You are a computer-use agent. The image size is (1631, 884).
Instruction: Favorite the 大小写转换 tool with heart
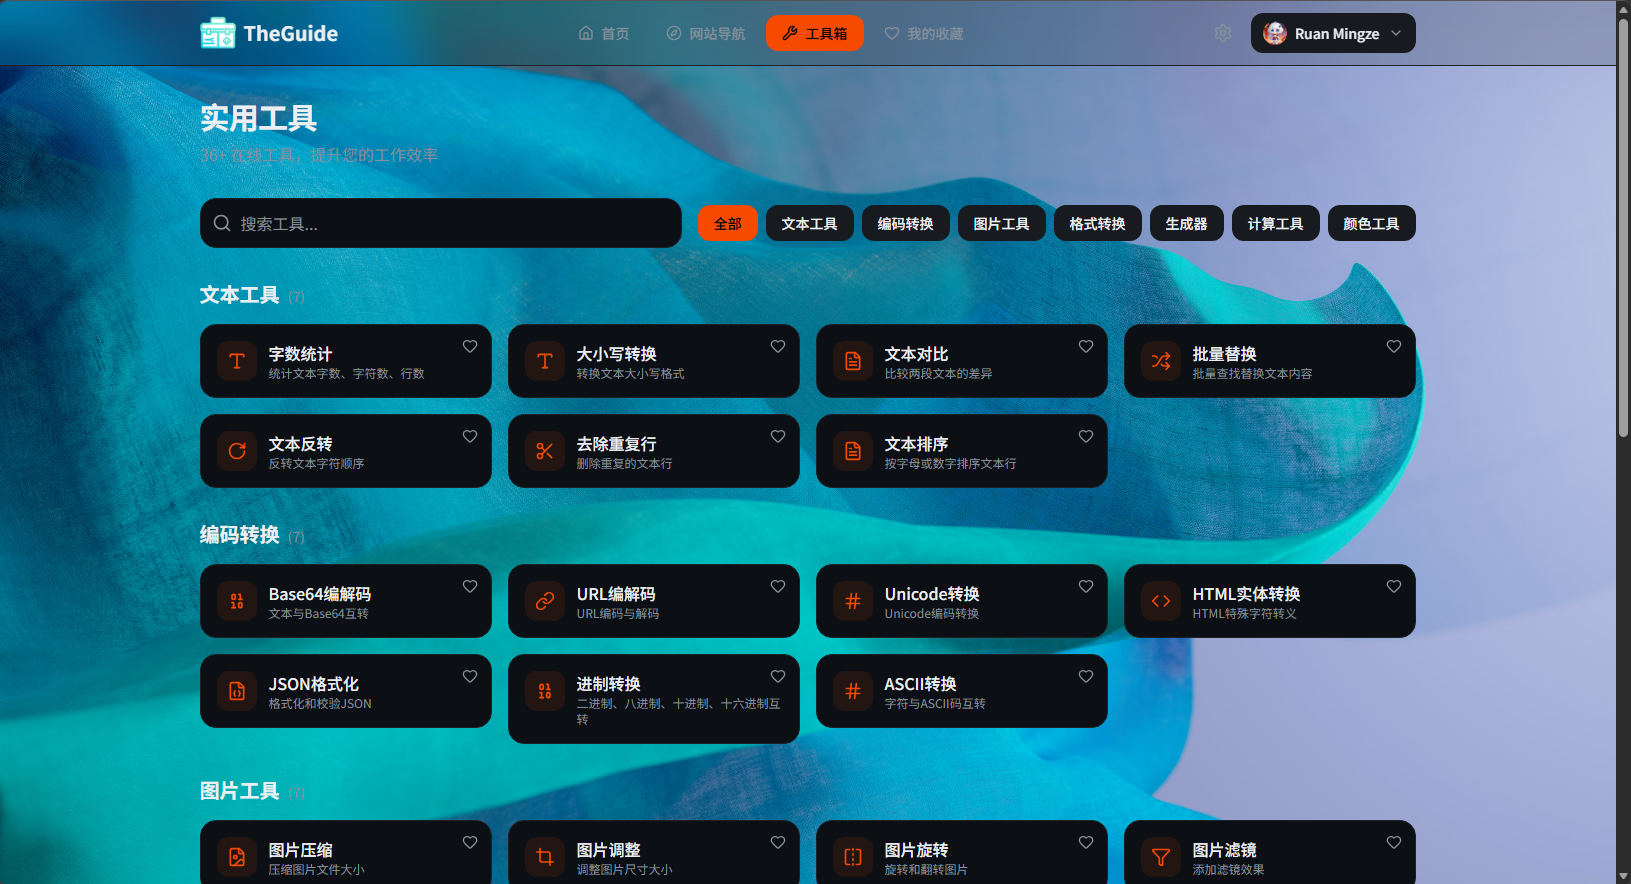click(778, 346)
